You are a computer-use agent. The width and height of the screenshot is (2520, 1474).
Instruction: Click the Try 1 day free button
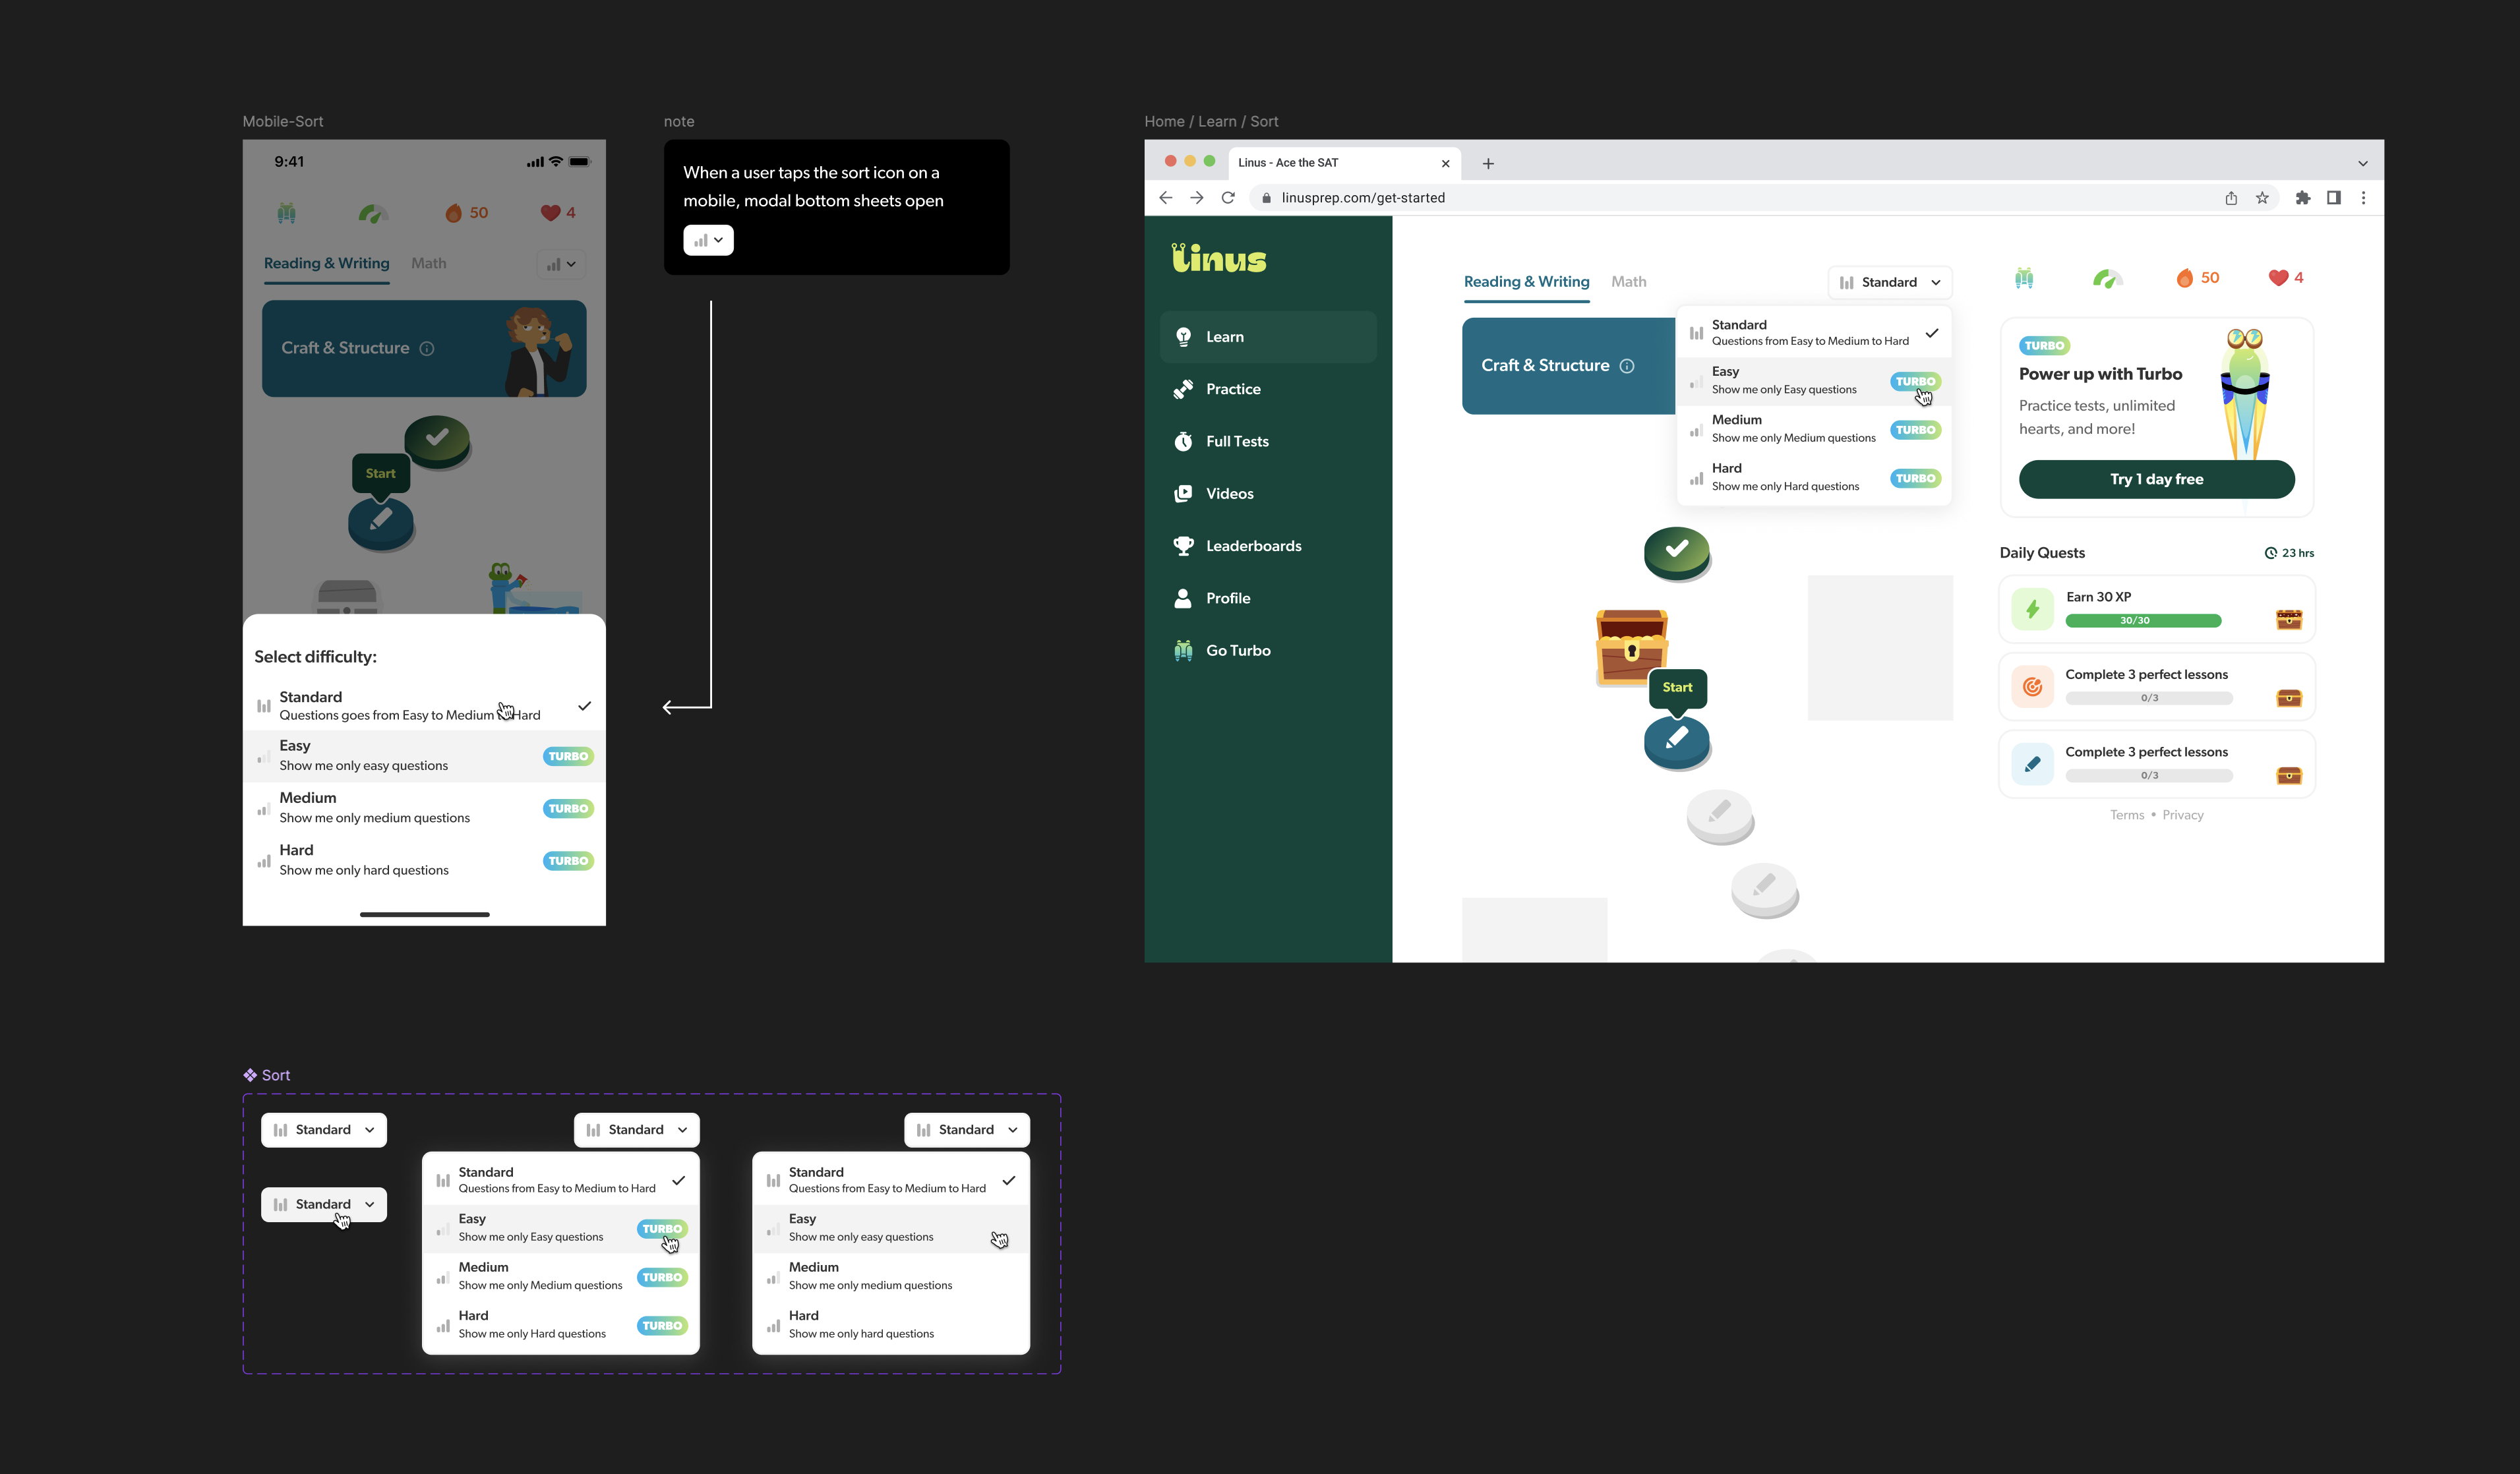point(2156,479)
